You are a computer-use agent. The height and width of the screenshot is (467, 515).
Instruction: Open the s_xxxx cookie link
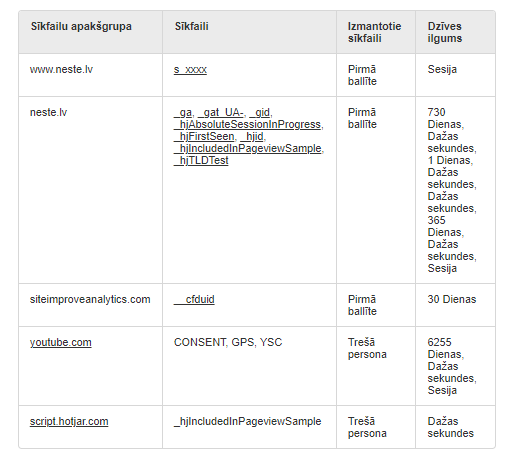pos(190,70)
